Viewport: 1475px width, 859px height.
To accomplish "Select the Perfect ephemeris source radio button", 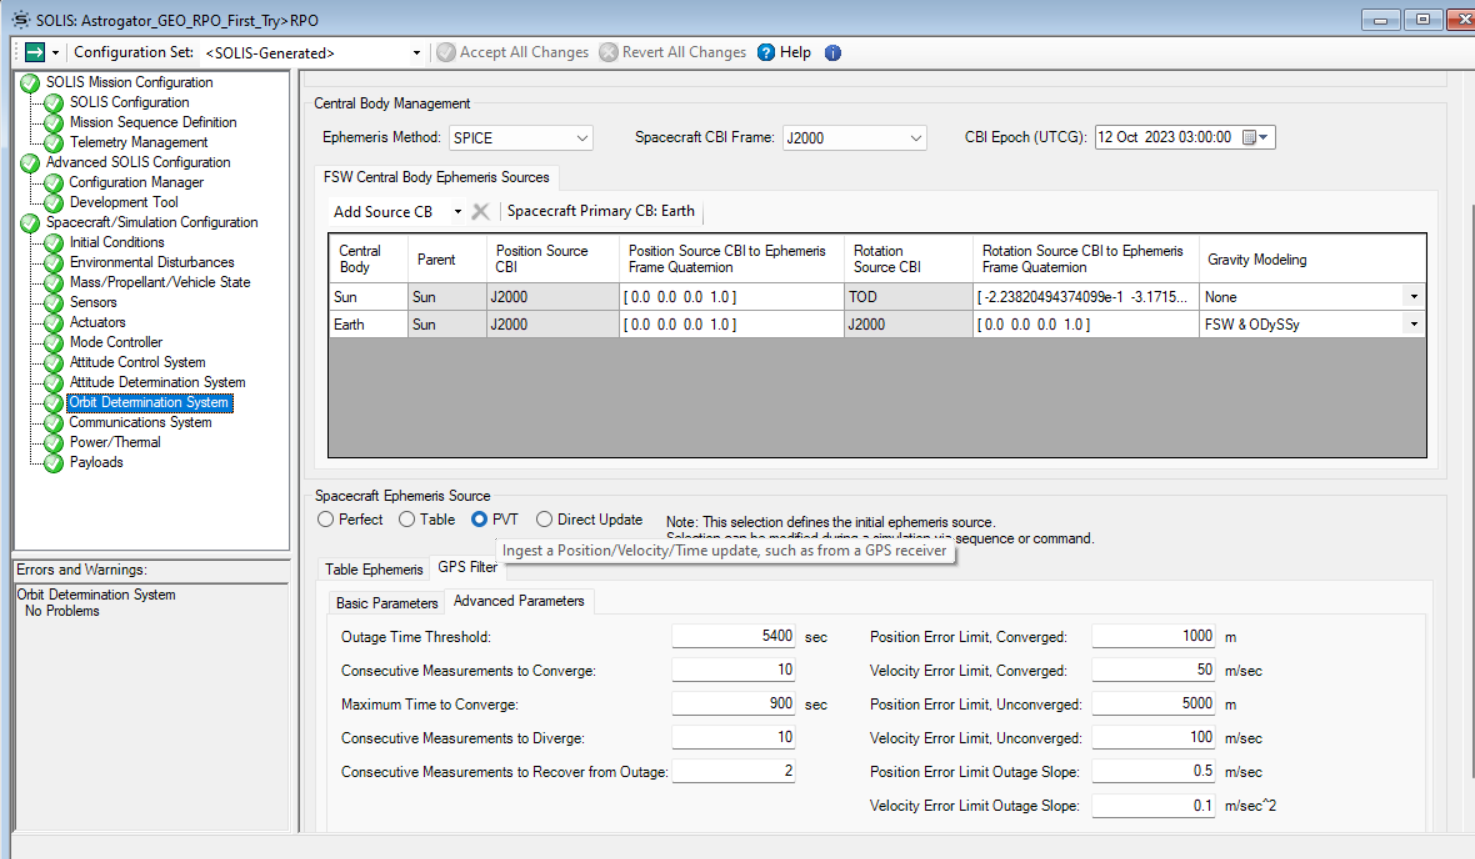I will point(325,519).
